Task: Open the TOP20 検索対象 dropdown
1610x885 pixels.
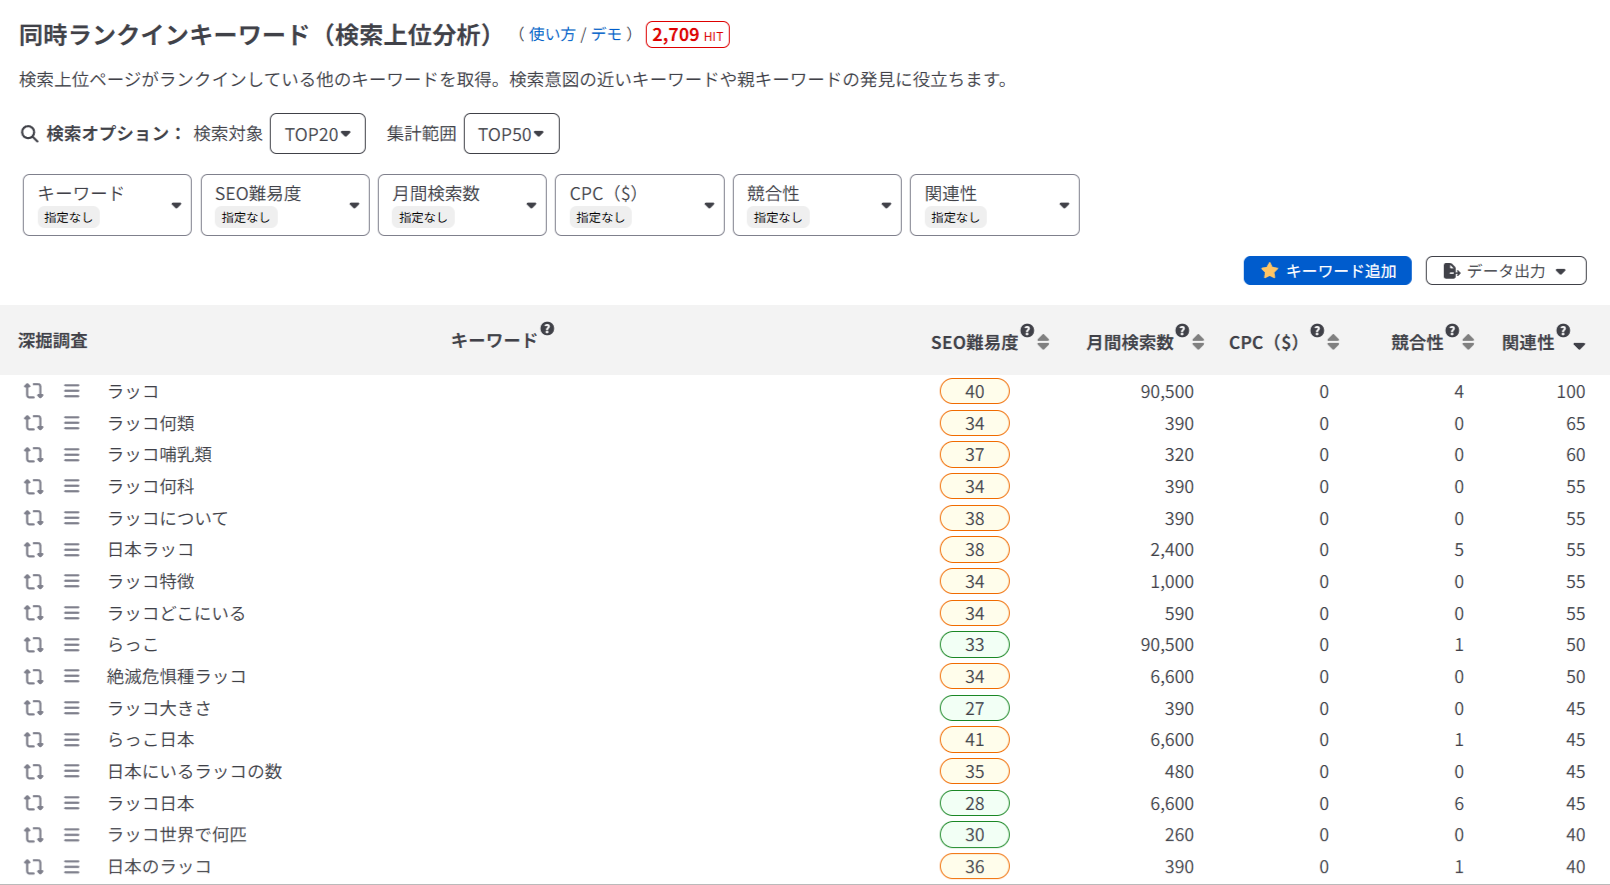Action: (x=318, y=134)
